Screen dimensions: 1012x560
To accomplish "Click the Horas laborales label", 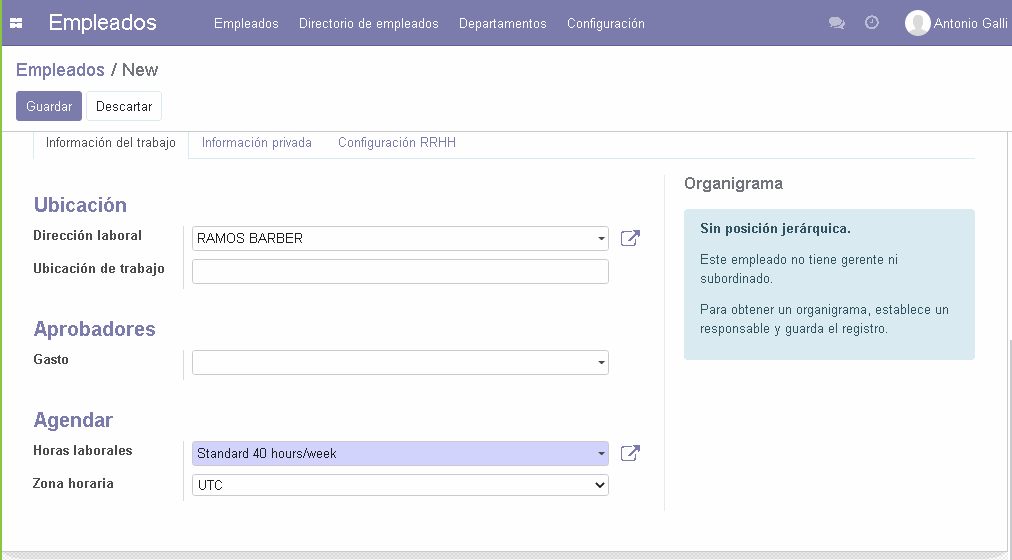I will 83,450.
